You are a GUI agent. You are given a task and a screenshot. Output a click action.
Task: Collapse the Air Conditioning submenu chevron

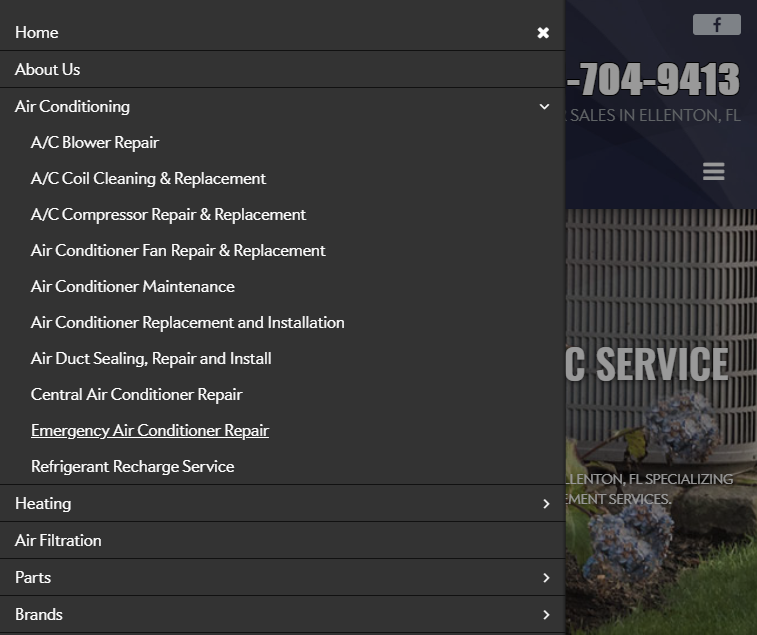click(544, 106)
